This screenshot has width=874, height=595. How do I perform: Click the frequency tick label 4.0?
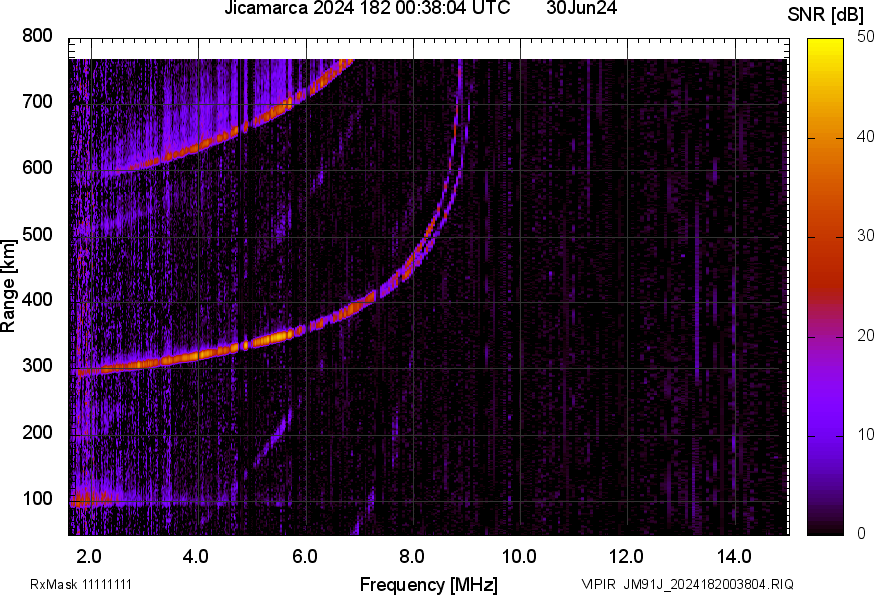click(x=196, y=556)
